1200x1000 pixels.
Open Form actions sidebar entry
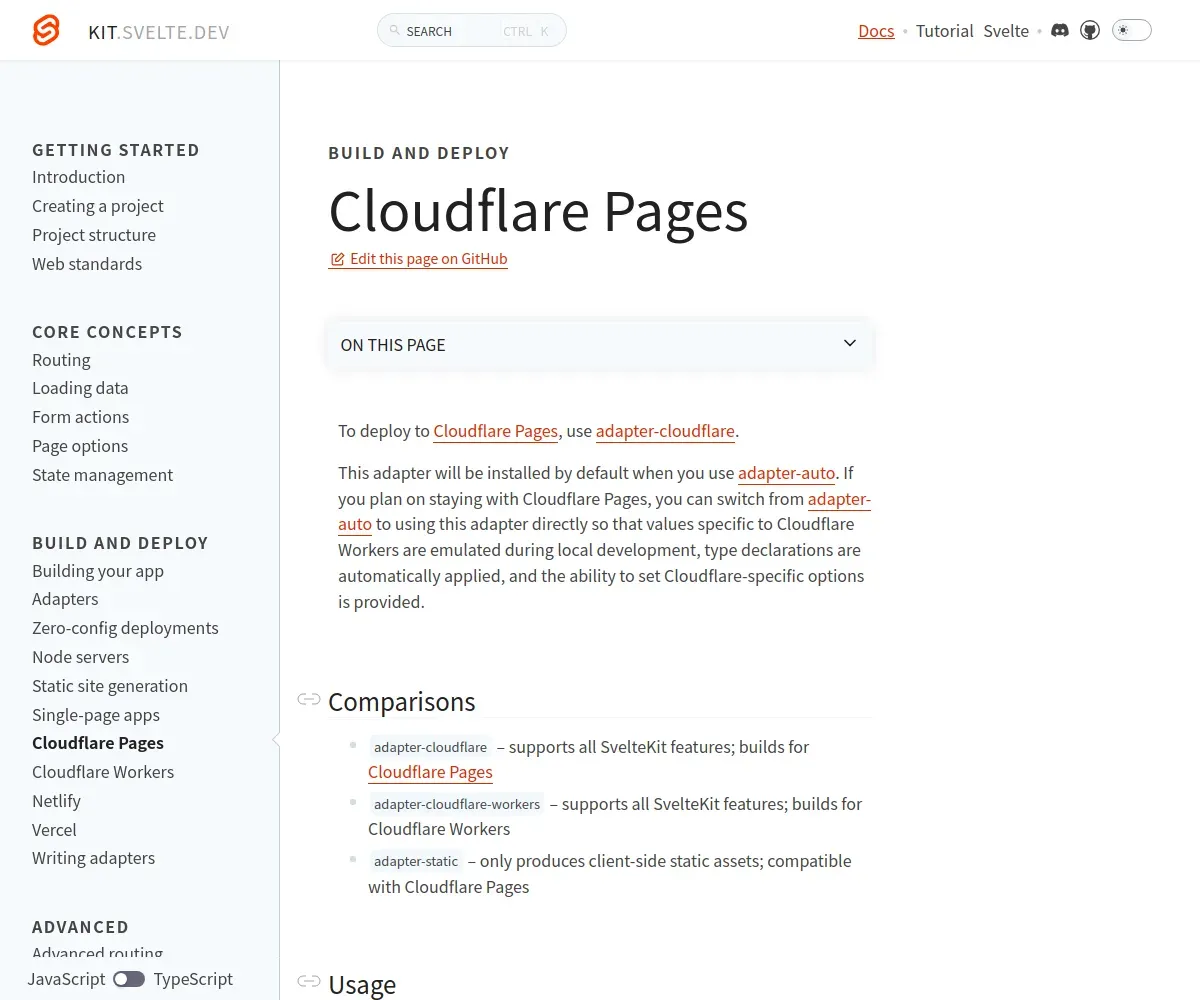(80, 417)
